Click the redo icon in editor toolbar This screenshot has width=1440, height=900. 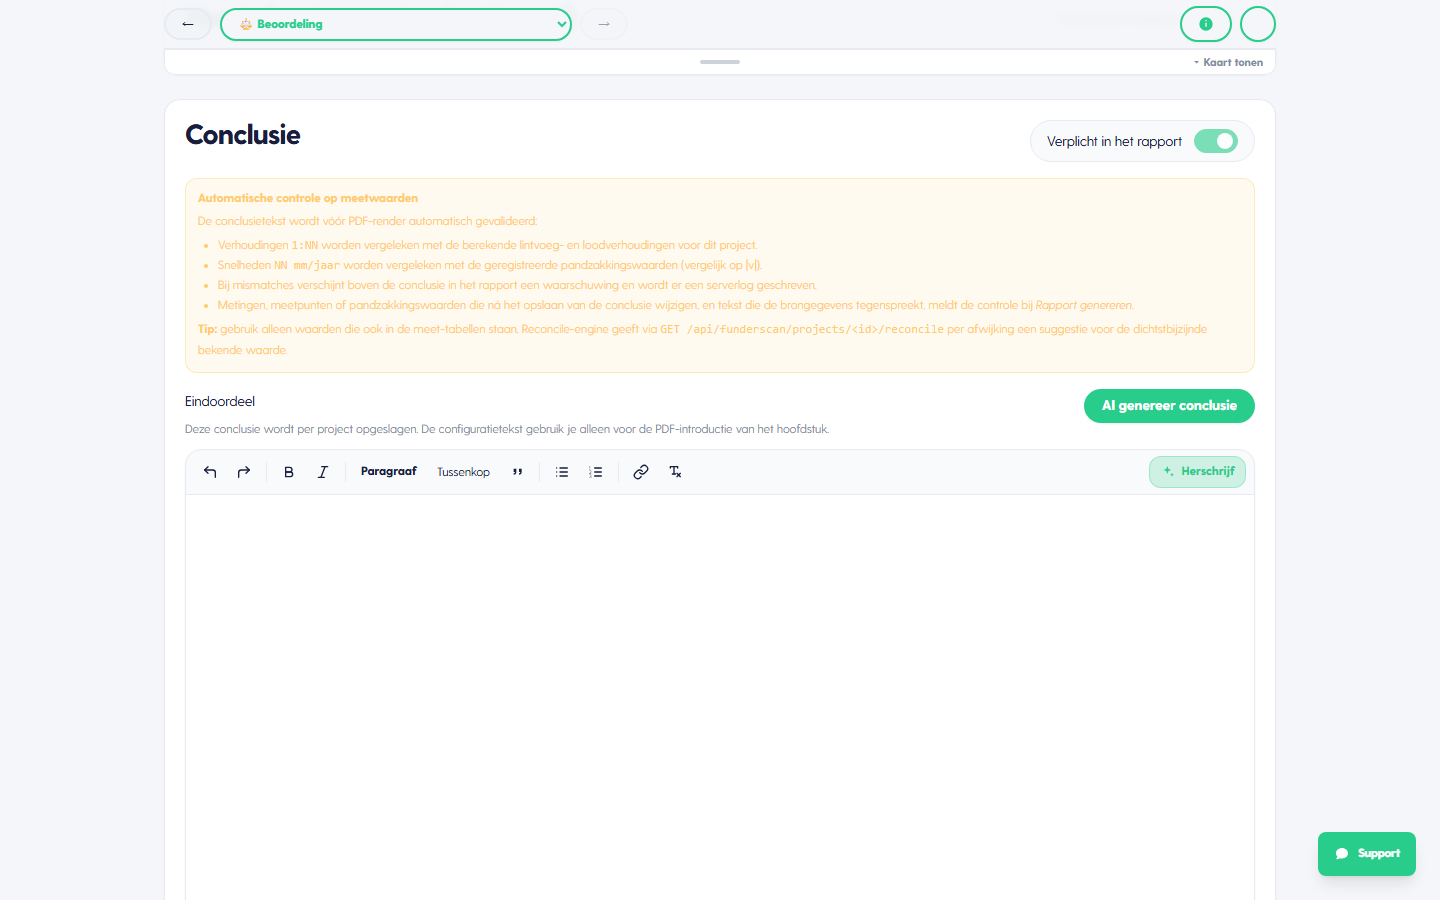point(244,472)
